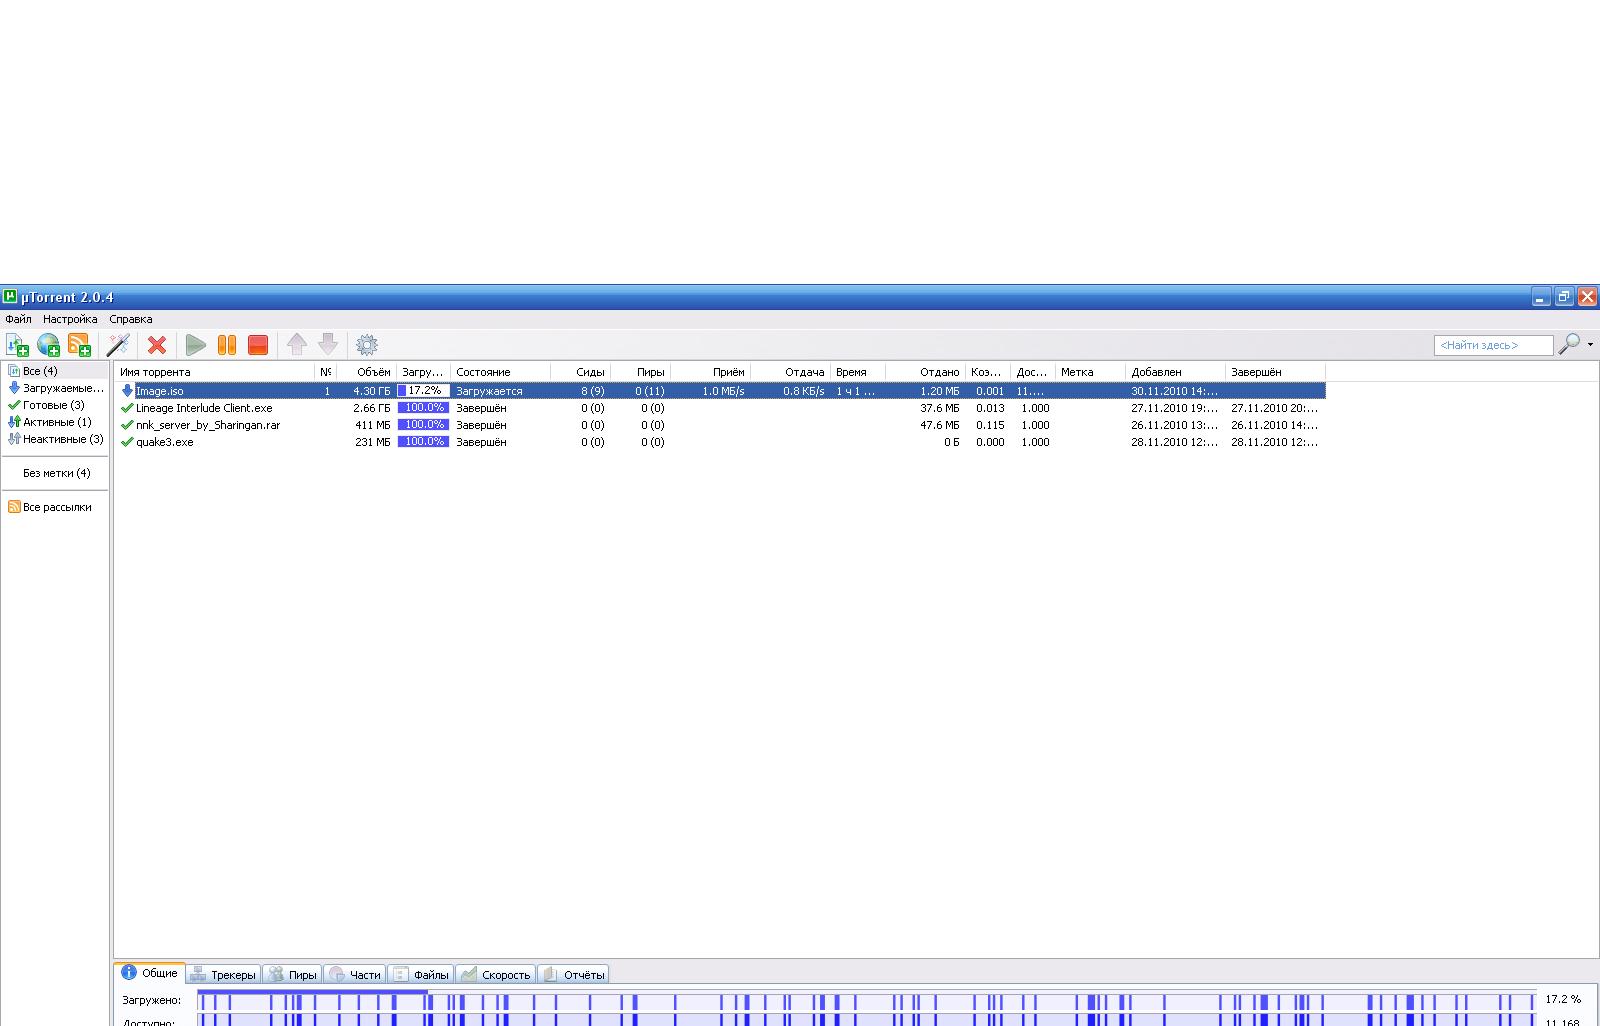The image size is (1600, 1026).
Task: Open the Файл menu
Action: (18, 319)
